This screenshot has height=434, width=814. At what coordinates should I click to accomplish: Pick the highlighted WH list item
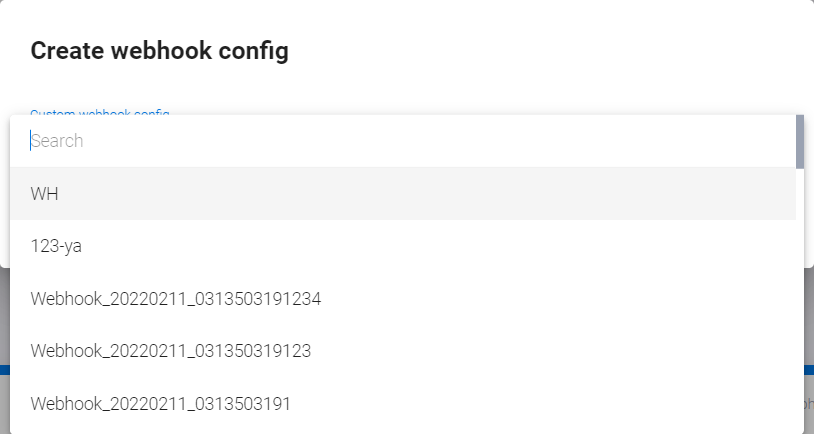400,194
